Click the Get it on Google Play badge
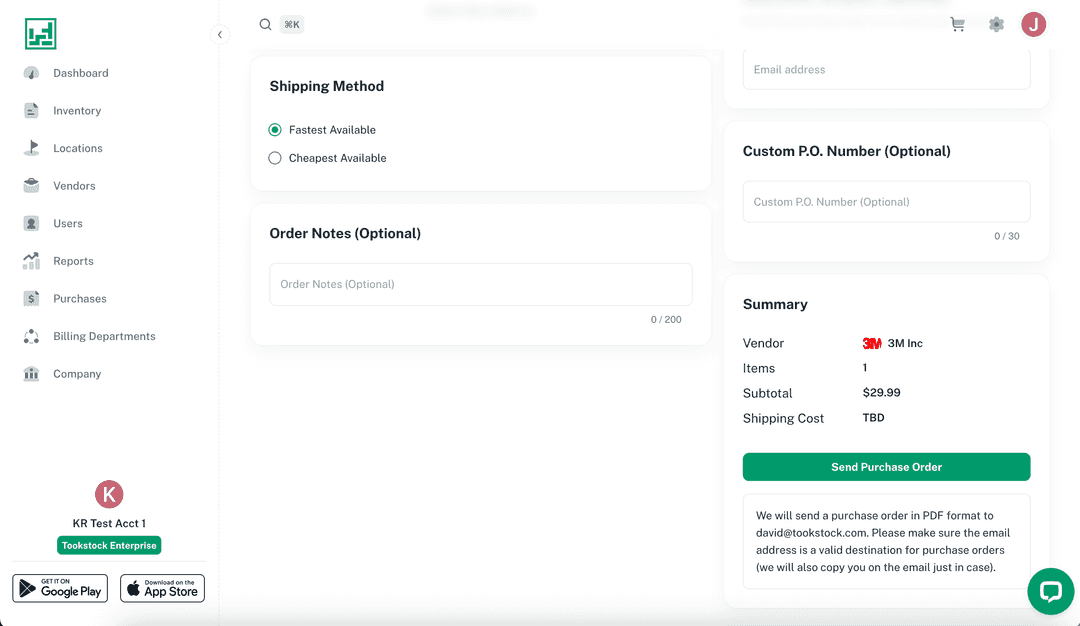The height and width of the screenshot is (626, 1080). click(60, 588)
